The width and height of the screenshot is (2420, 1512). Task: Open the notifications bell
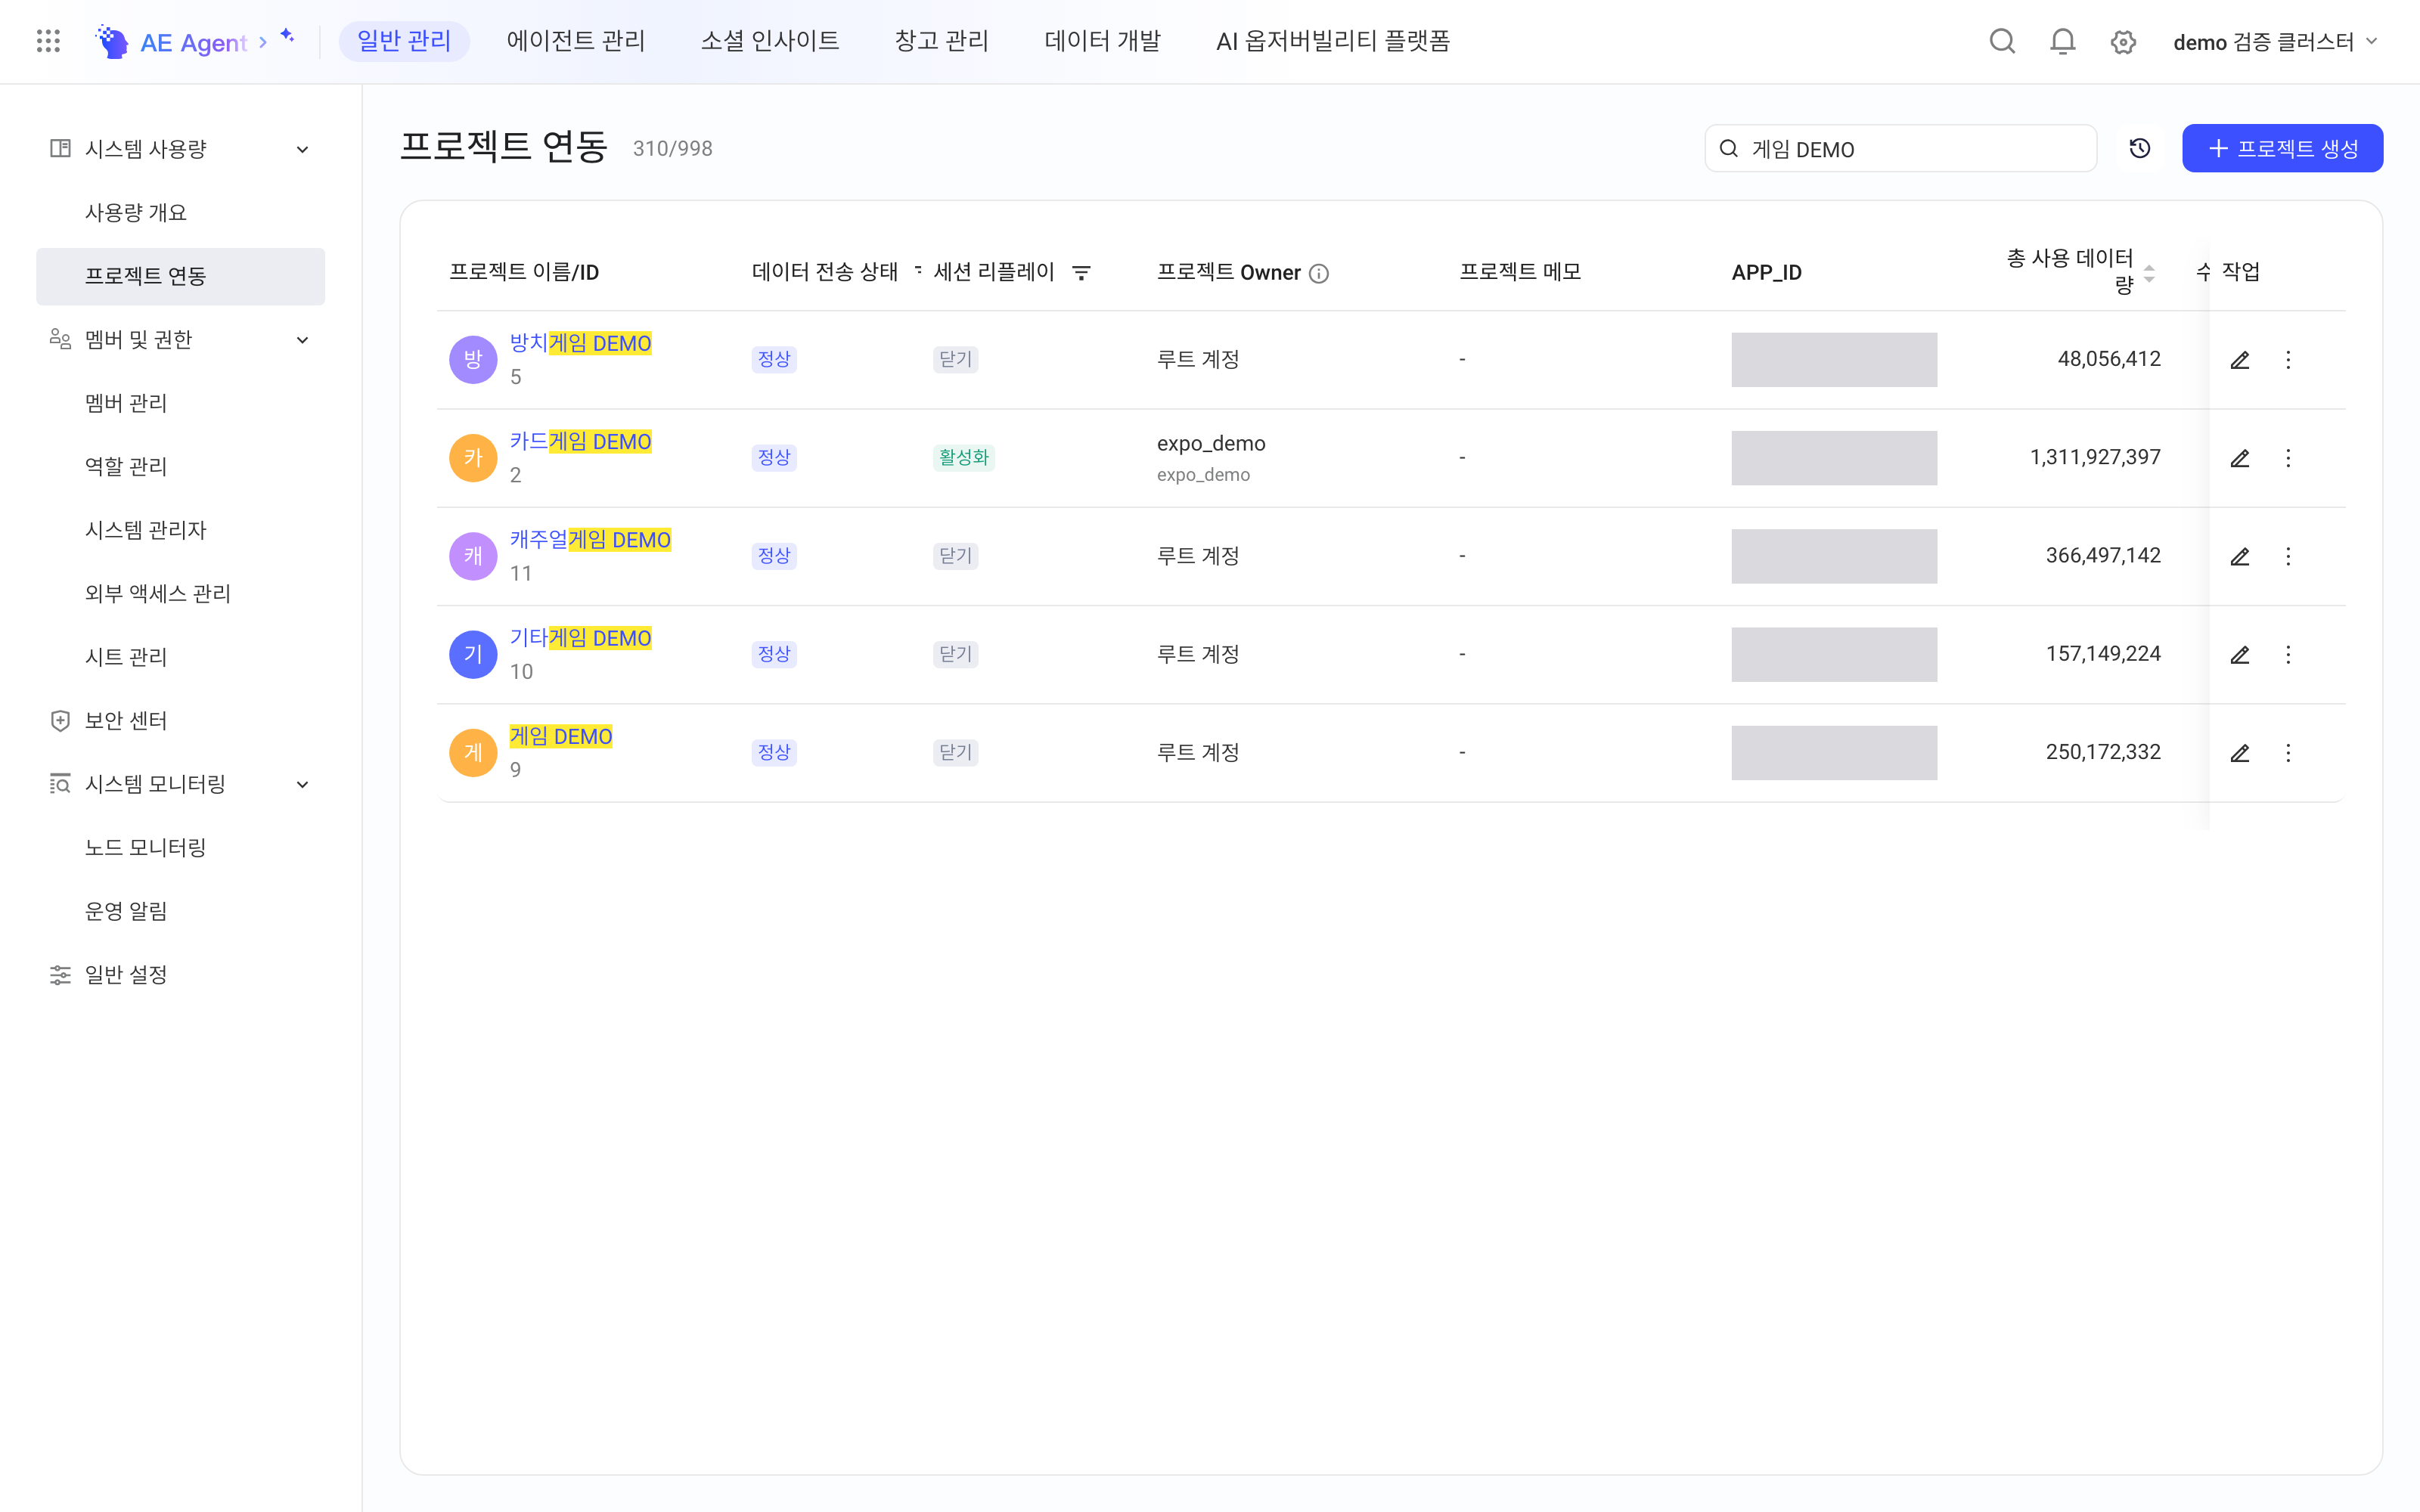(2062, 41)
